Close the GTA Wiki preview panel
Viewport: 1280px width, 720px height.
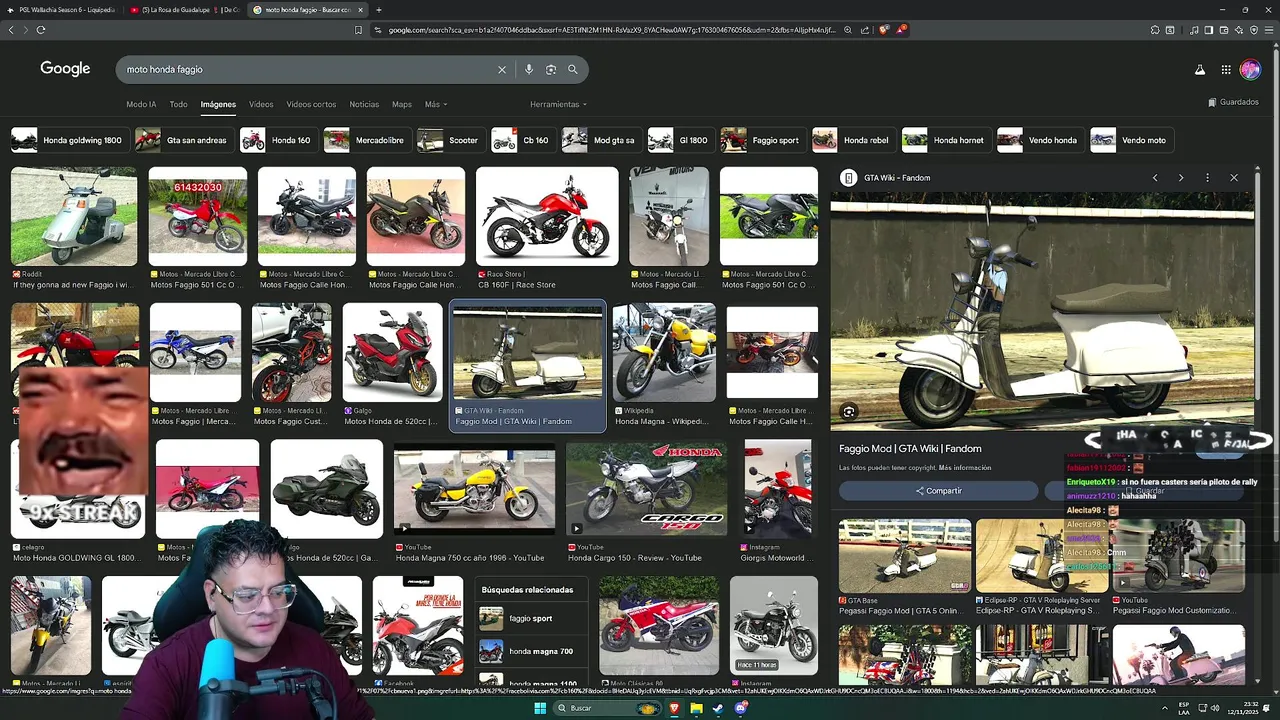(x=1234, y=178)
